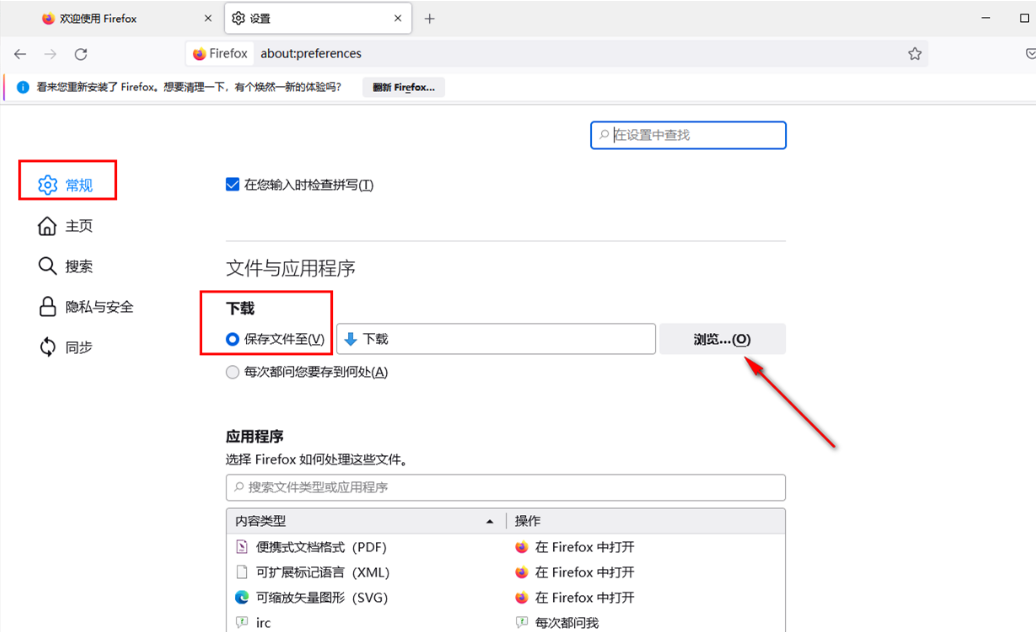Open the 常规 settings category
This screenshot has height=632, width=1036.
tap(67, 185)
